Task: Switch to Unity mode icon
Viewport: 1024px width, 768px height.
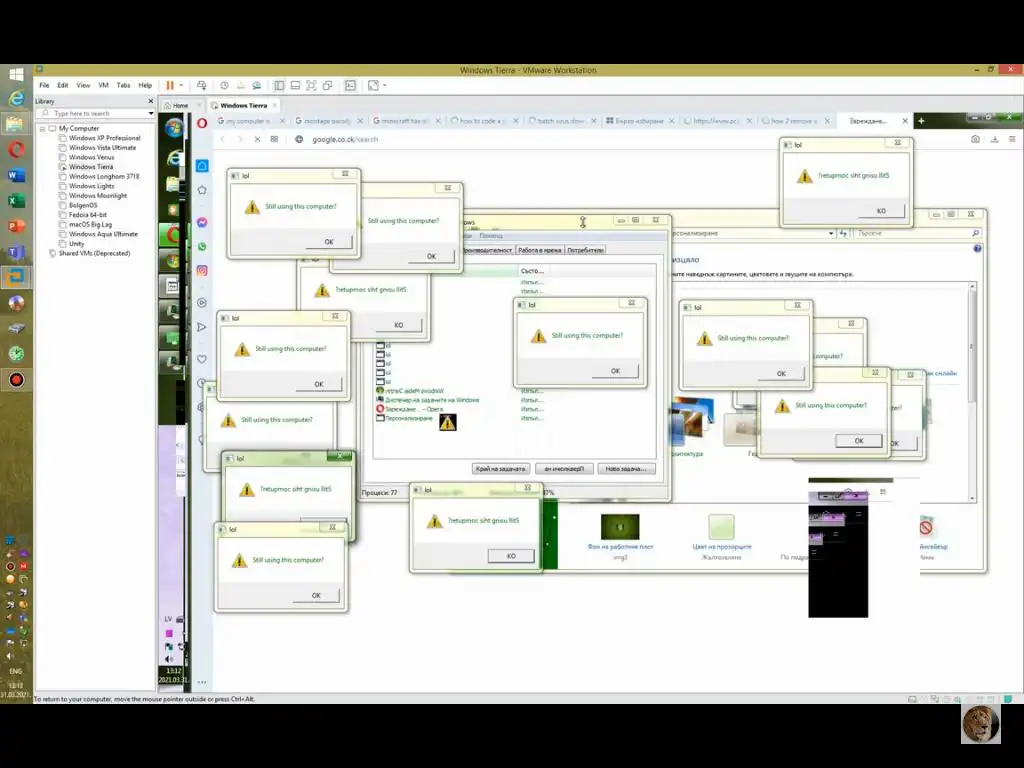Action: click(328, 85)
